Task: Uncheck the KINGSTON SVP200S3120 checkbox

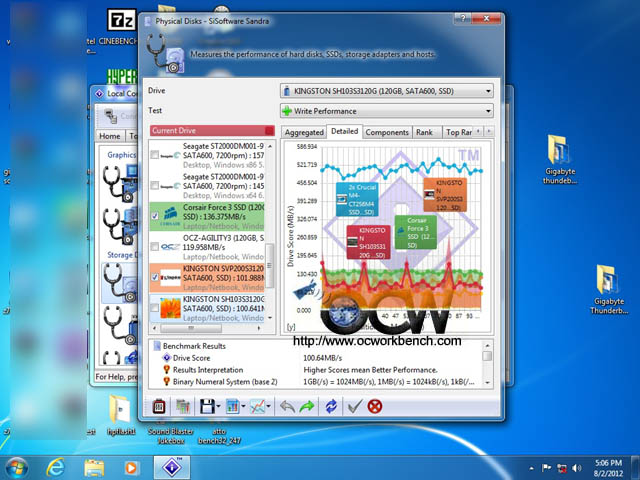Action: (155, 277)
